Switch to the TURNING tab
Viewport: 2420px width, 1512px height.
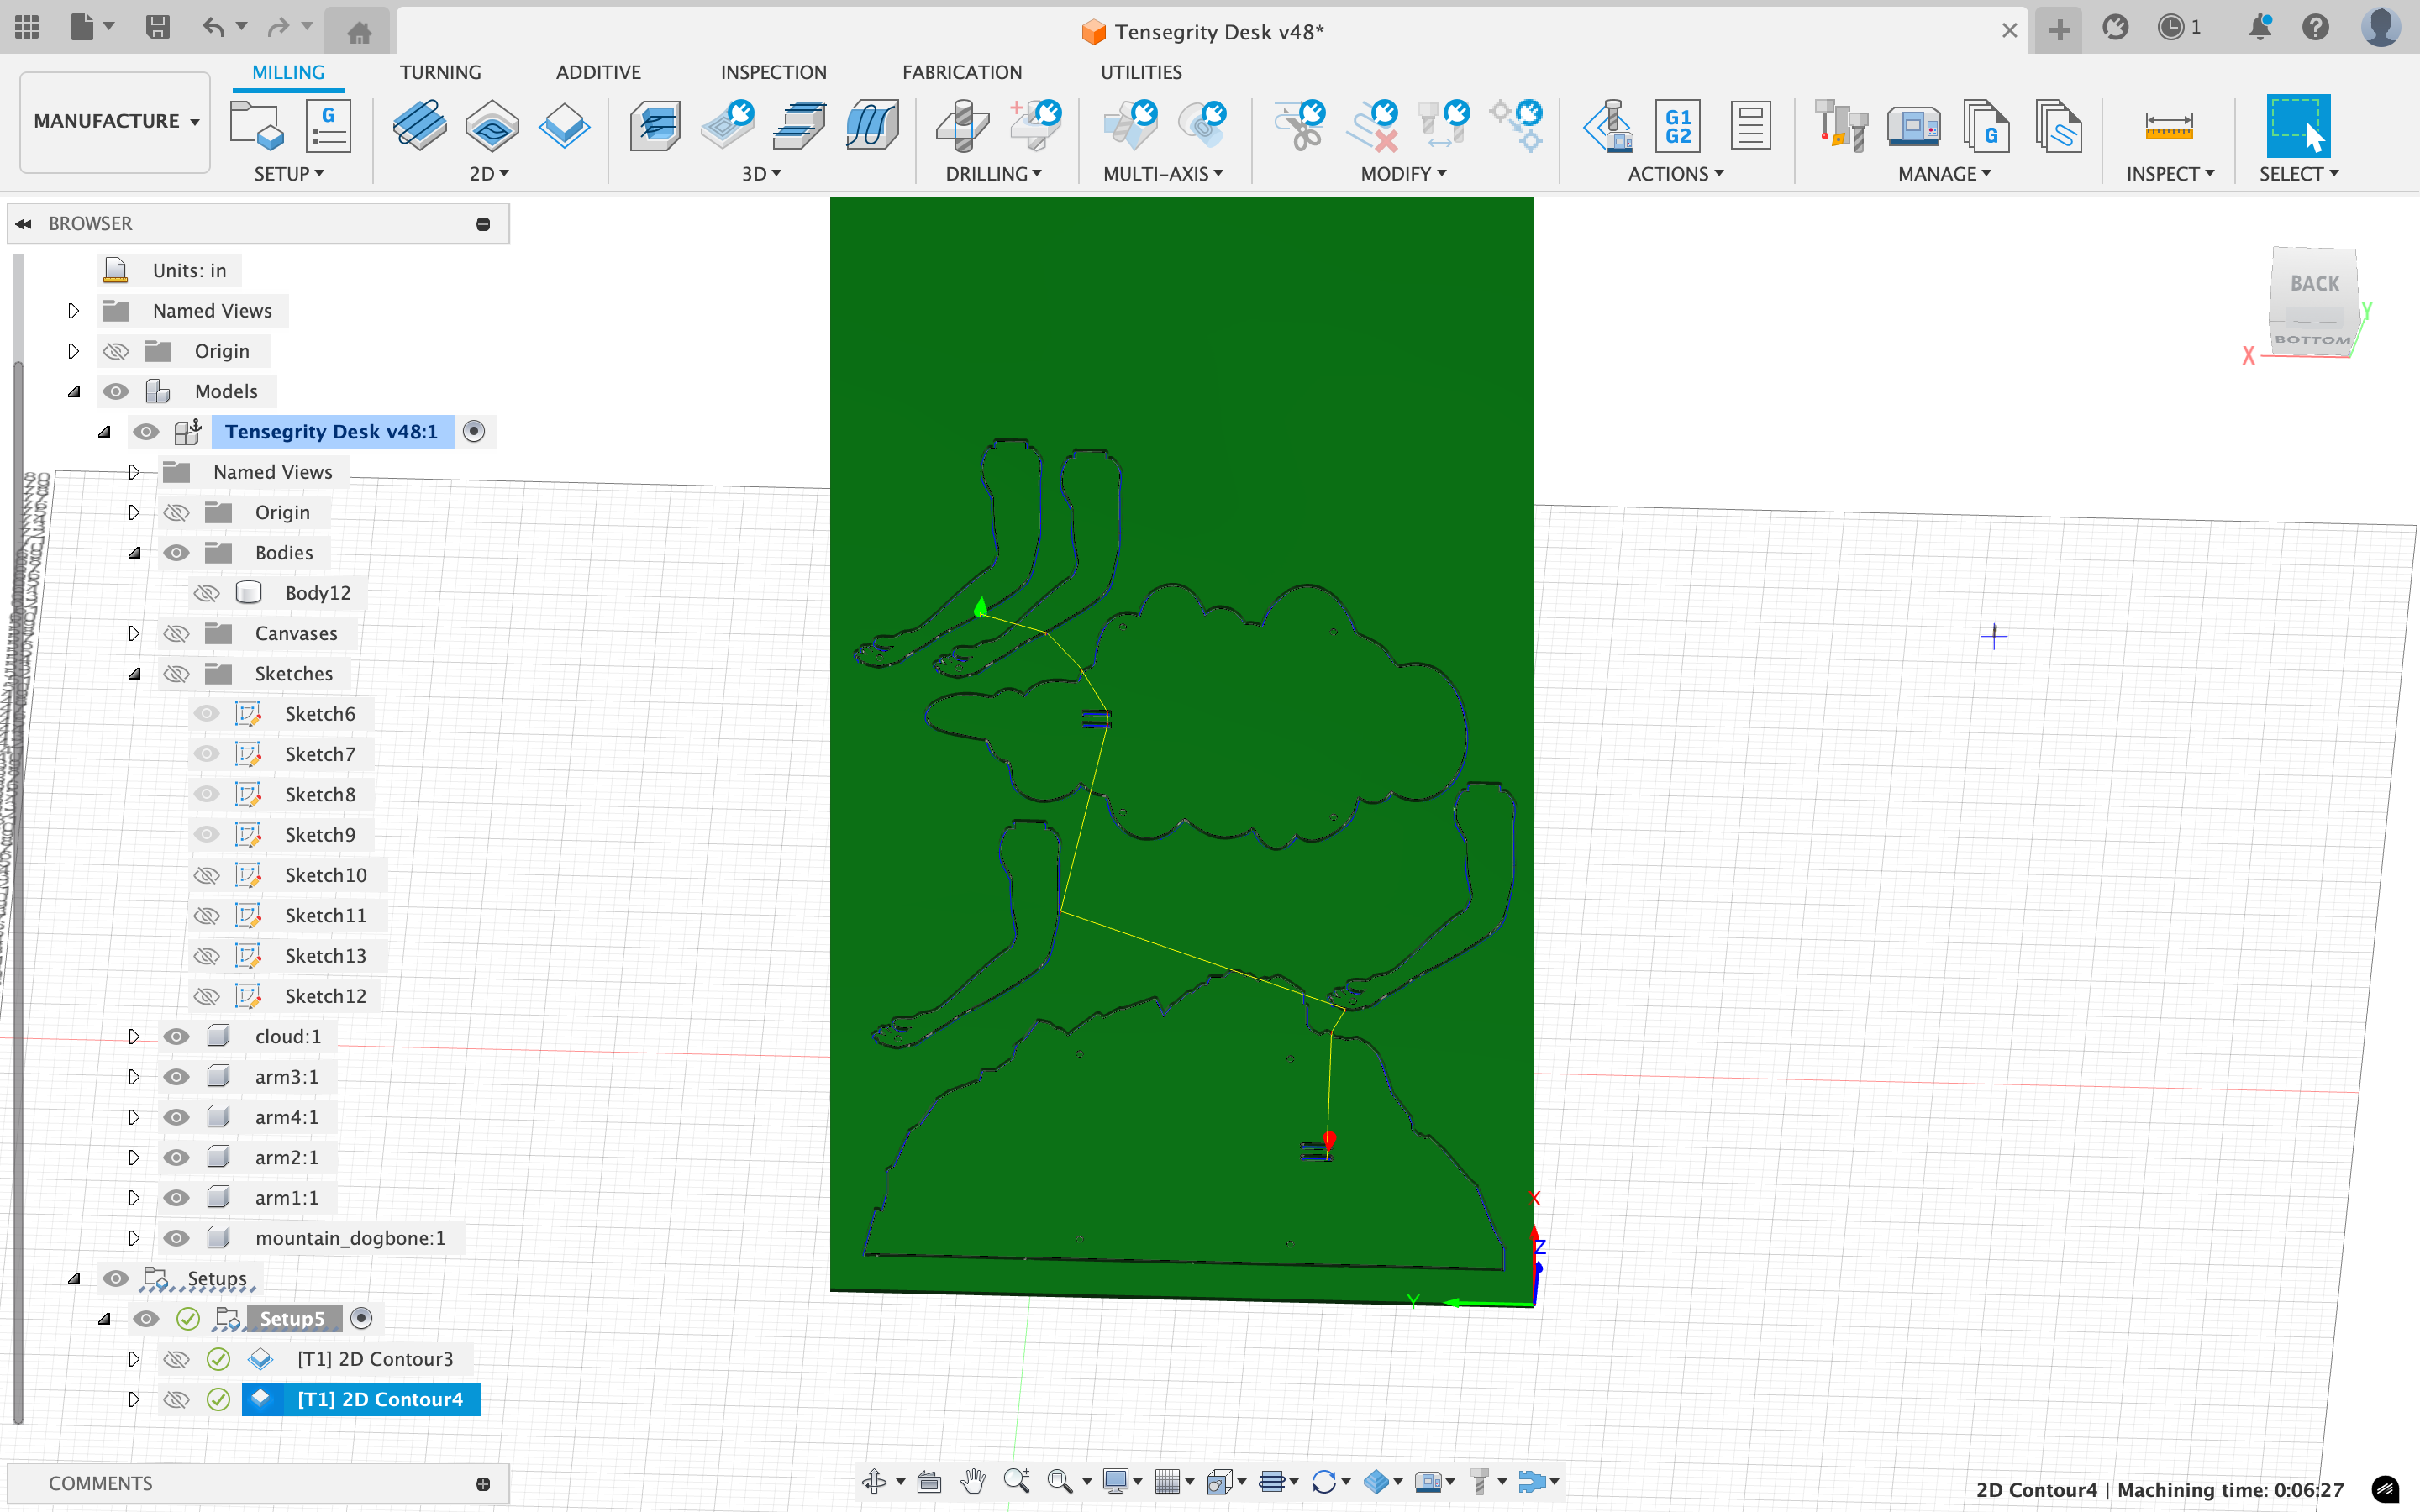tap(440, 72)
